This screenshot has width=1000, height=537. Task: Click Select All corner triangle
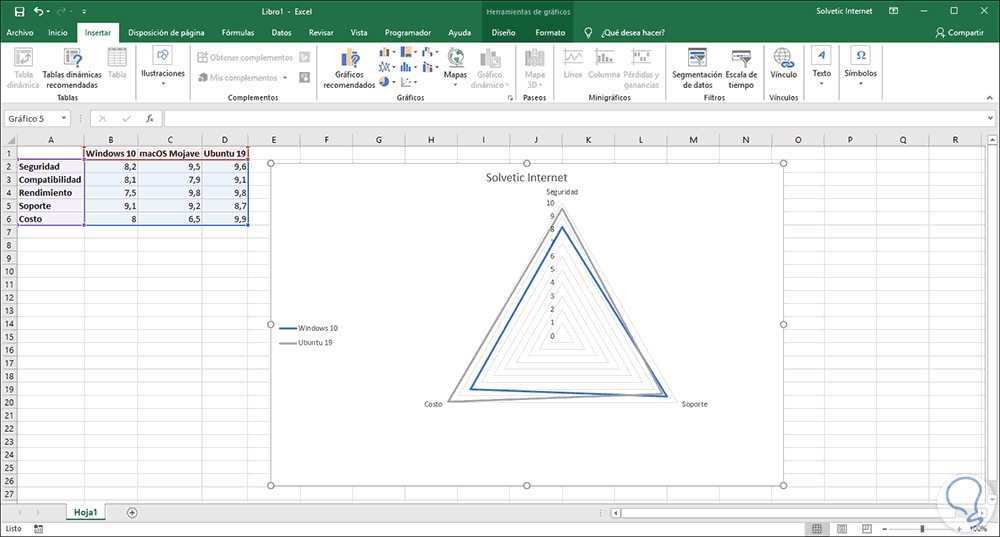coord(9,140)
